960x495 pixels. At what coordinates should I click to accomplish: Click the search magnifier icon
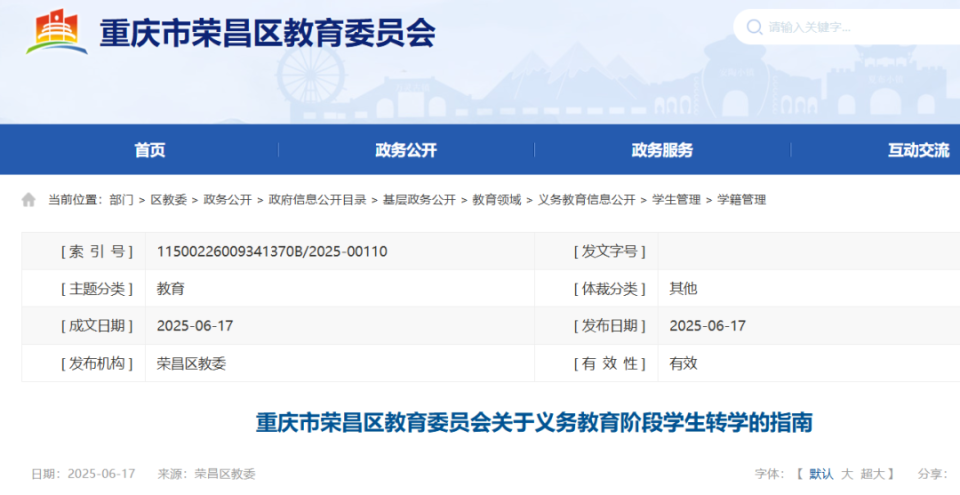click(x=754, y=27)
